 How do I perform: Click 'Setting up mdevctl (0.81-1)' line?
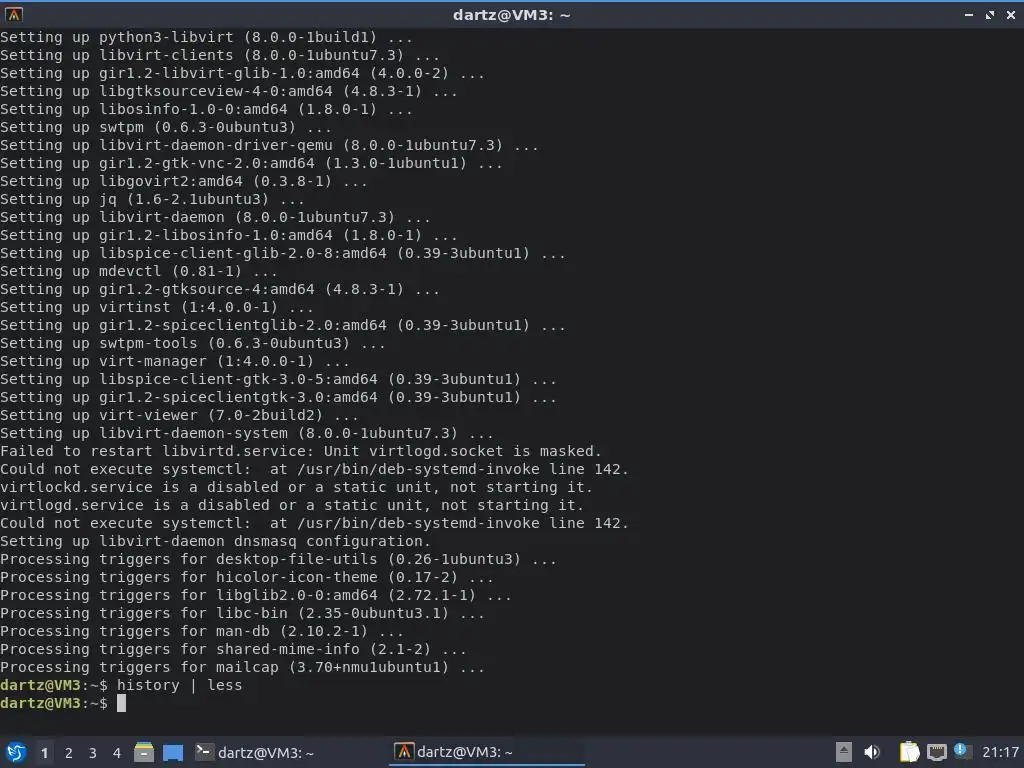(138, 271)
